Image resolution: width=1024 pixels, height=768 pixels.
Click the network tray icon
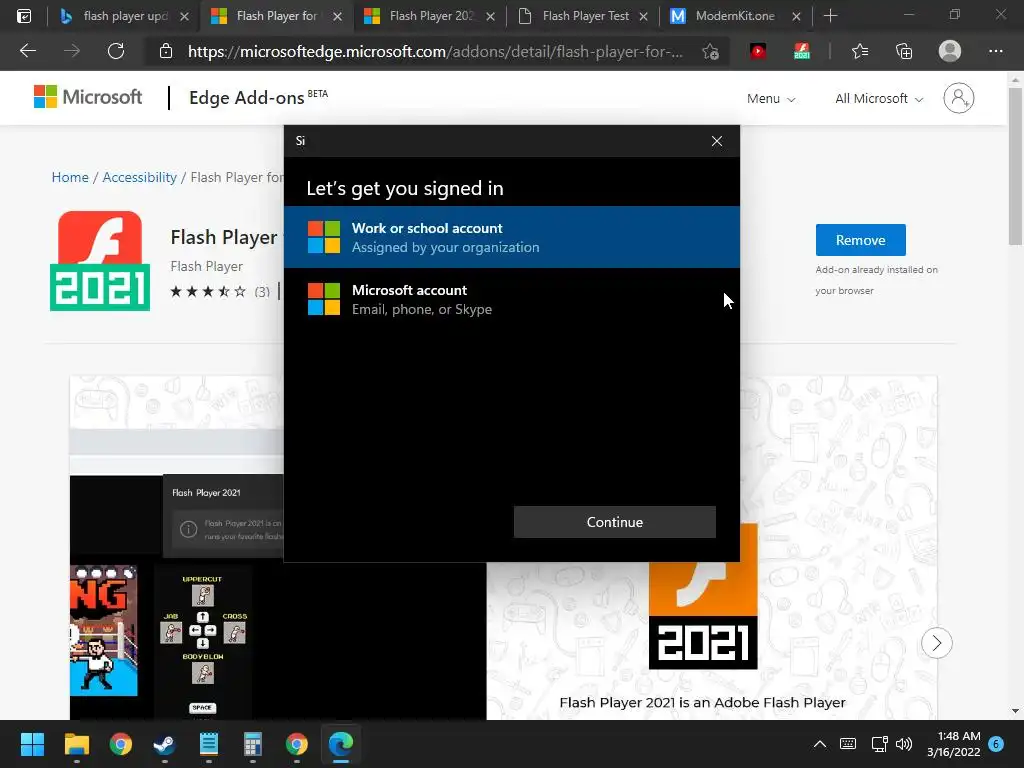coord(879,744)
